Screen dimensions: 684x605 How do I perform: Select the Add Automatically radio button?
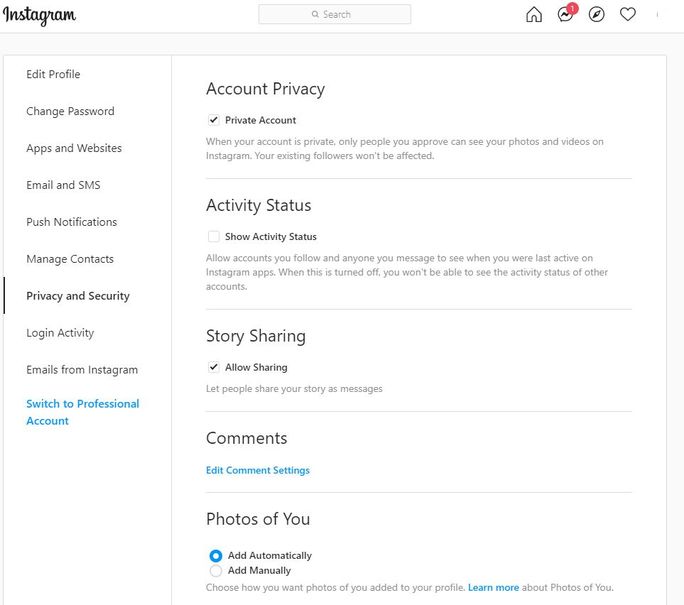[215, 556]
